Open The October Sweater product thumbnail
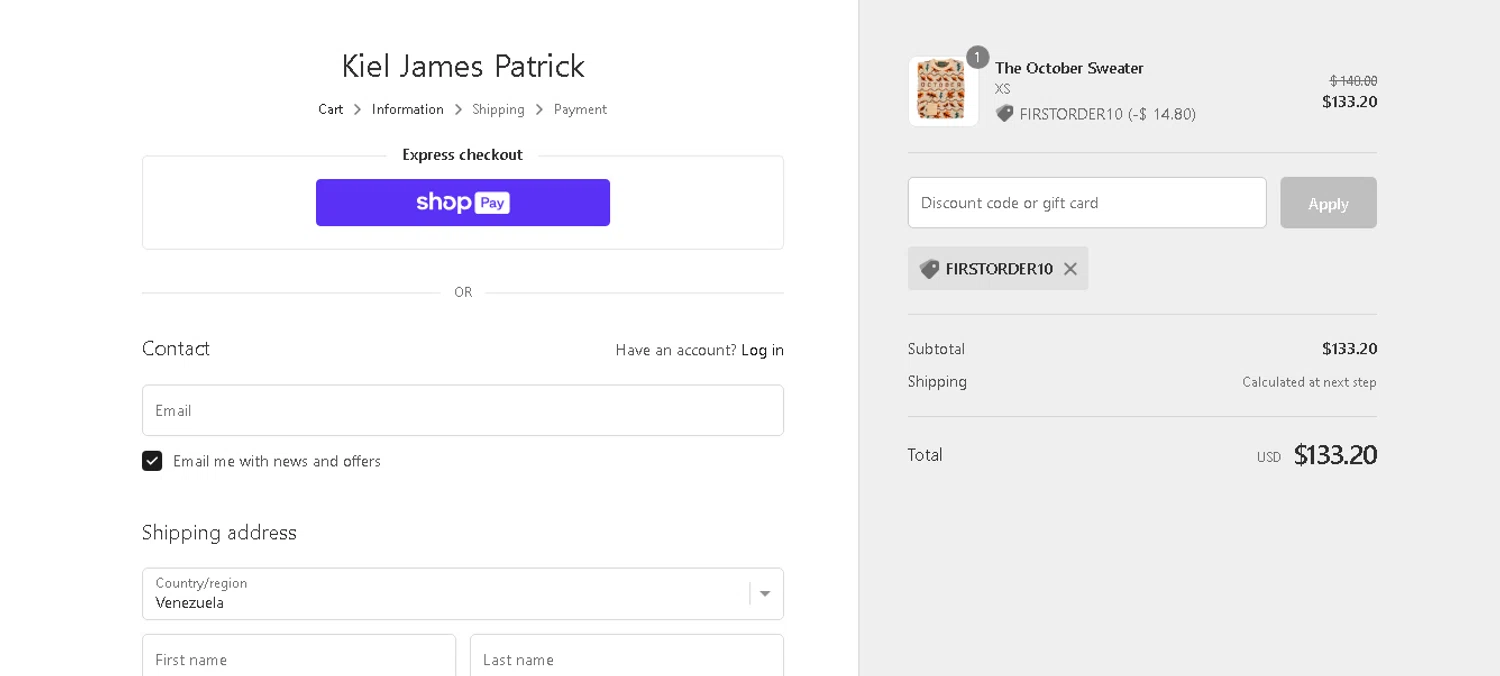The image size is (1500, 676). (943, 91)
